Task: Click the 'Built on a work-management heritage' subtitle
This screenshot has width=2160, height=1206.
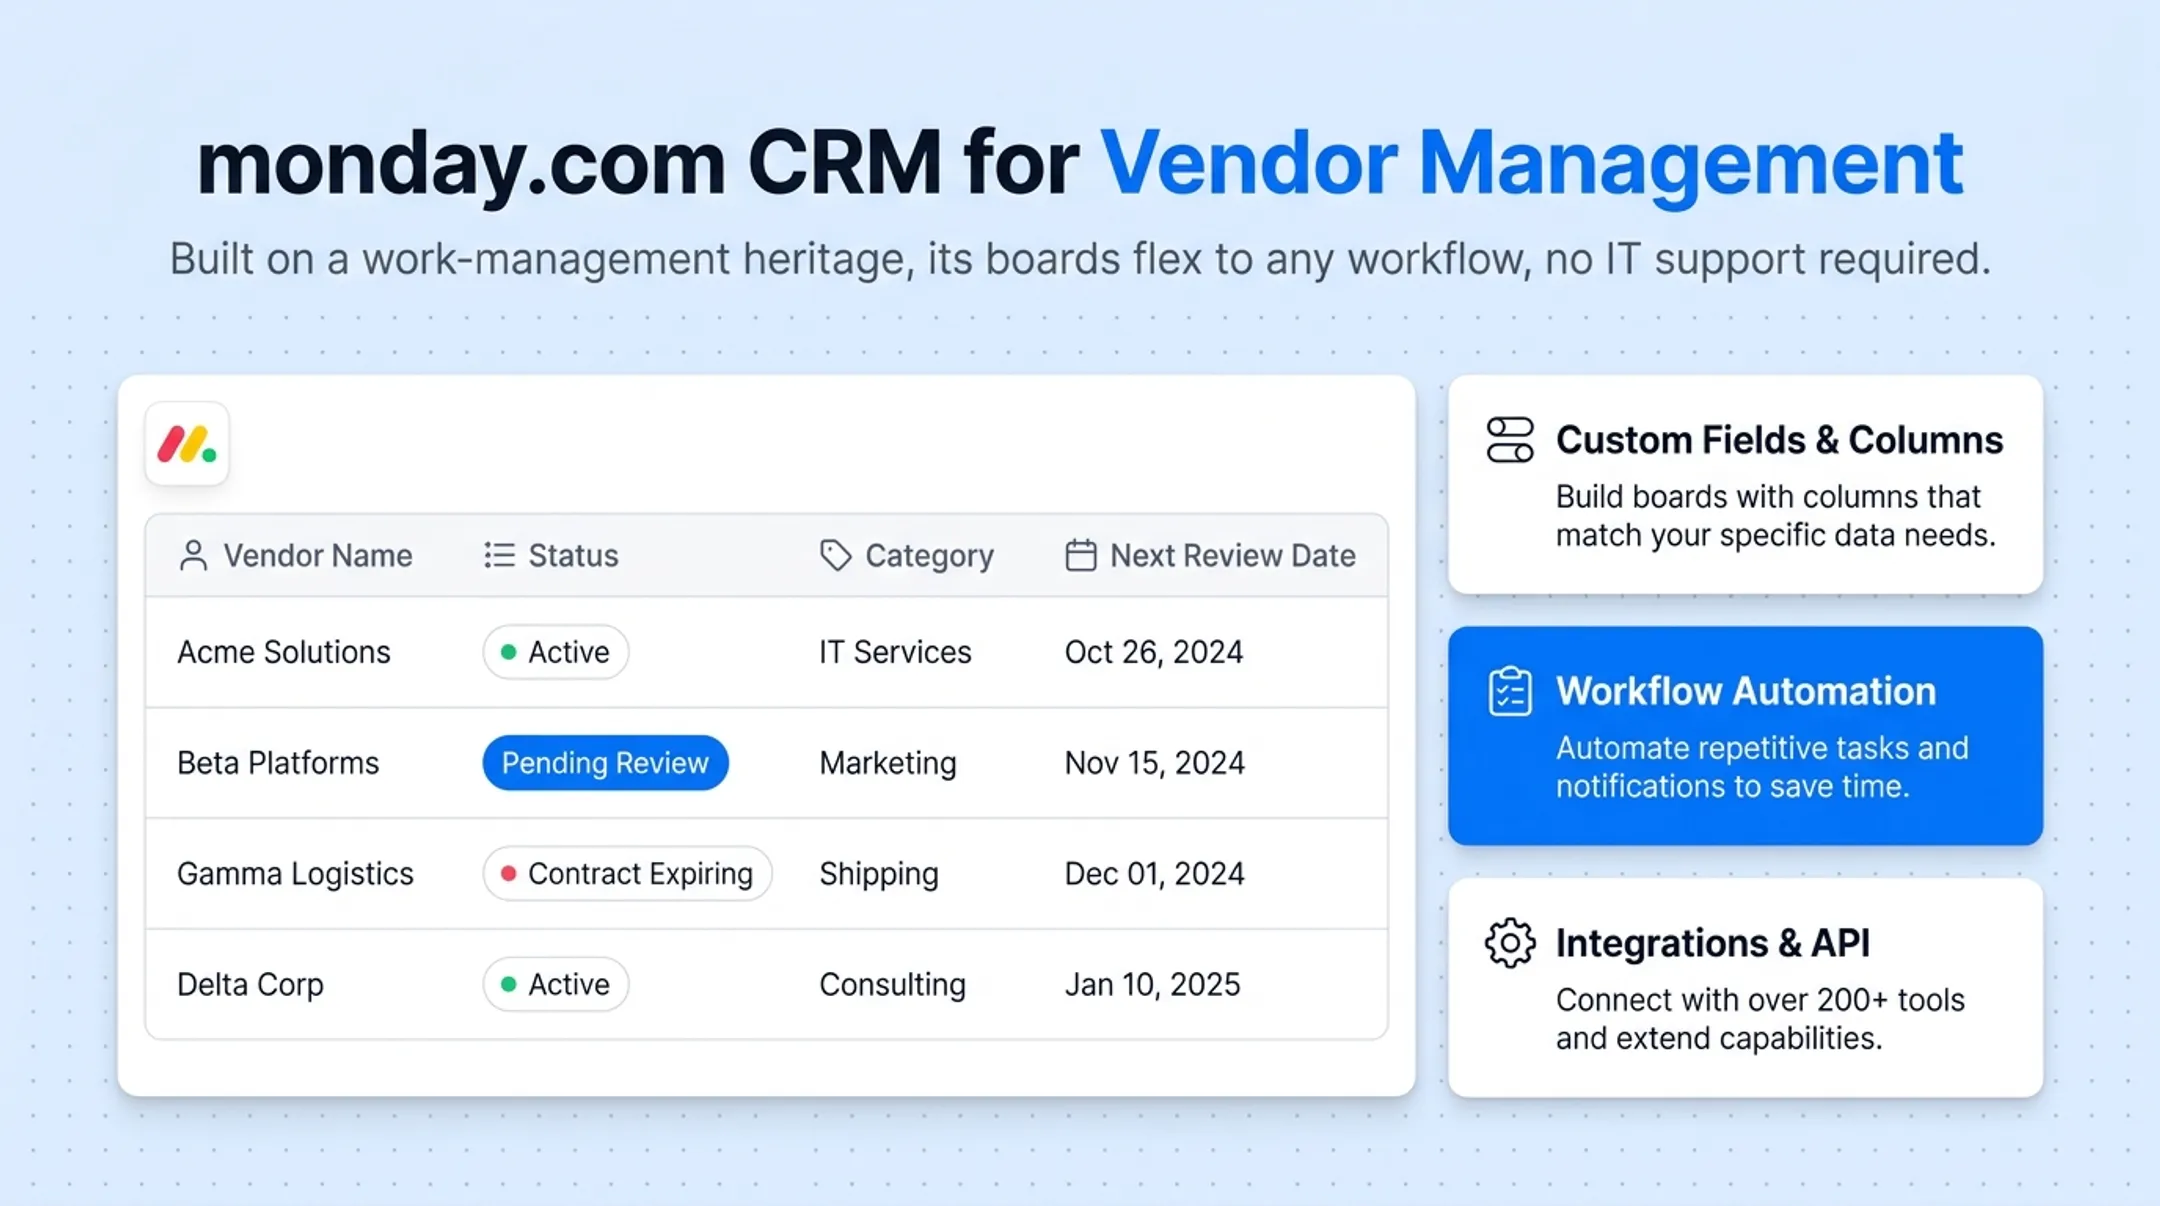Action: point(1080,259)
